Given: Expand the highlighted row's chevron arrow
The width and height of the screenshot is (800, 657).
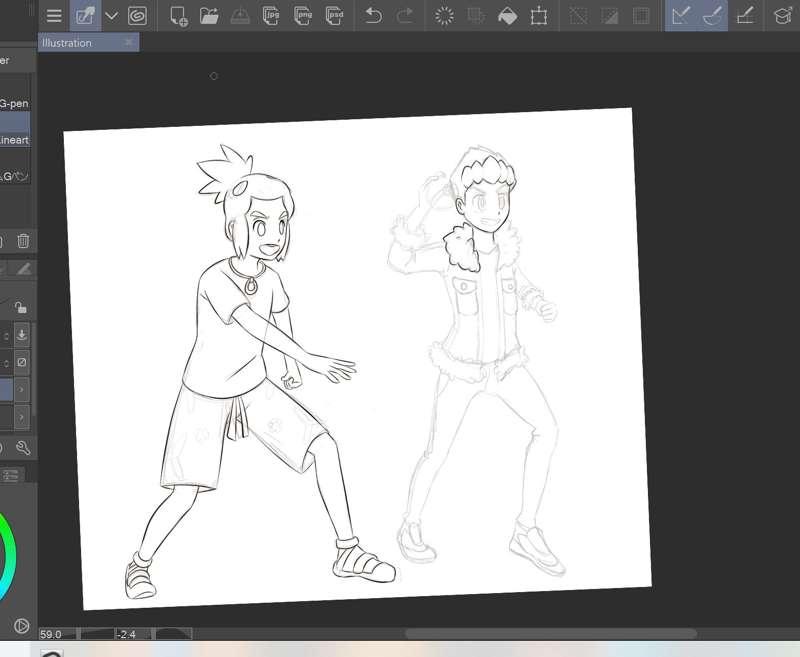Looking at the screenshot, I should pos(21,390).
